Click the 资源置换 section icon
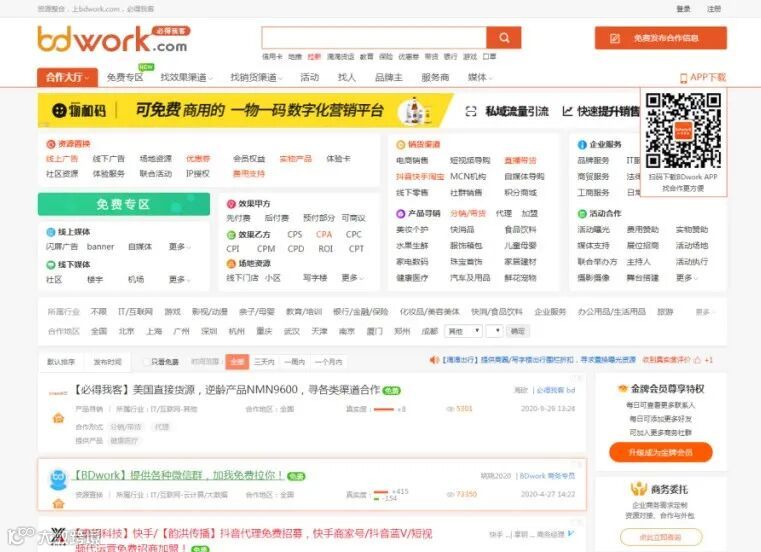This screenshot has height=552, width=761. click(x=50, y=144)
